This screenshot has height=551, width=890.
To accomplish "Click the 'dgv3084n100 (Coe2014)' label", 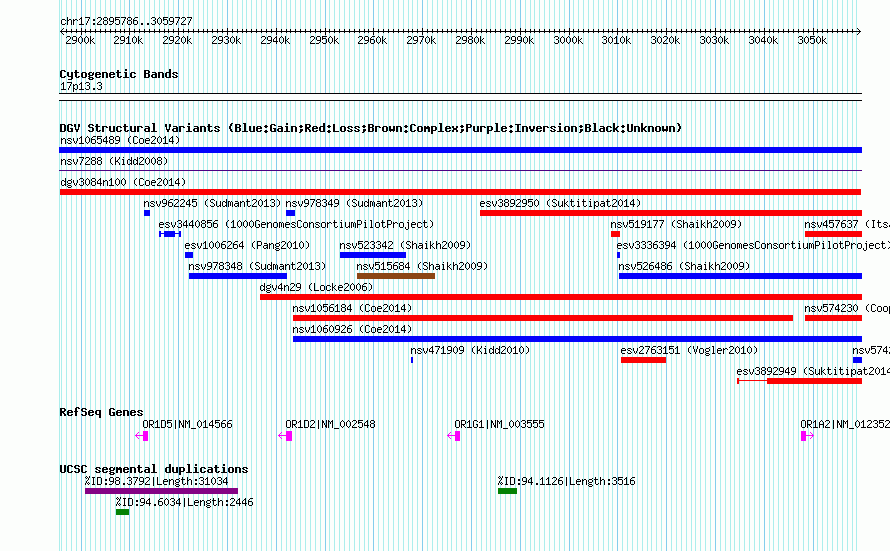I will click(x=123, y=182).
